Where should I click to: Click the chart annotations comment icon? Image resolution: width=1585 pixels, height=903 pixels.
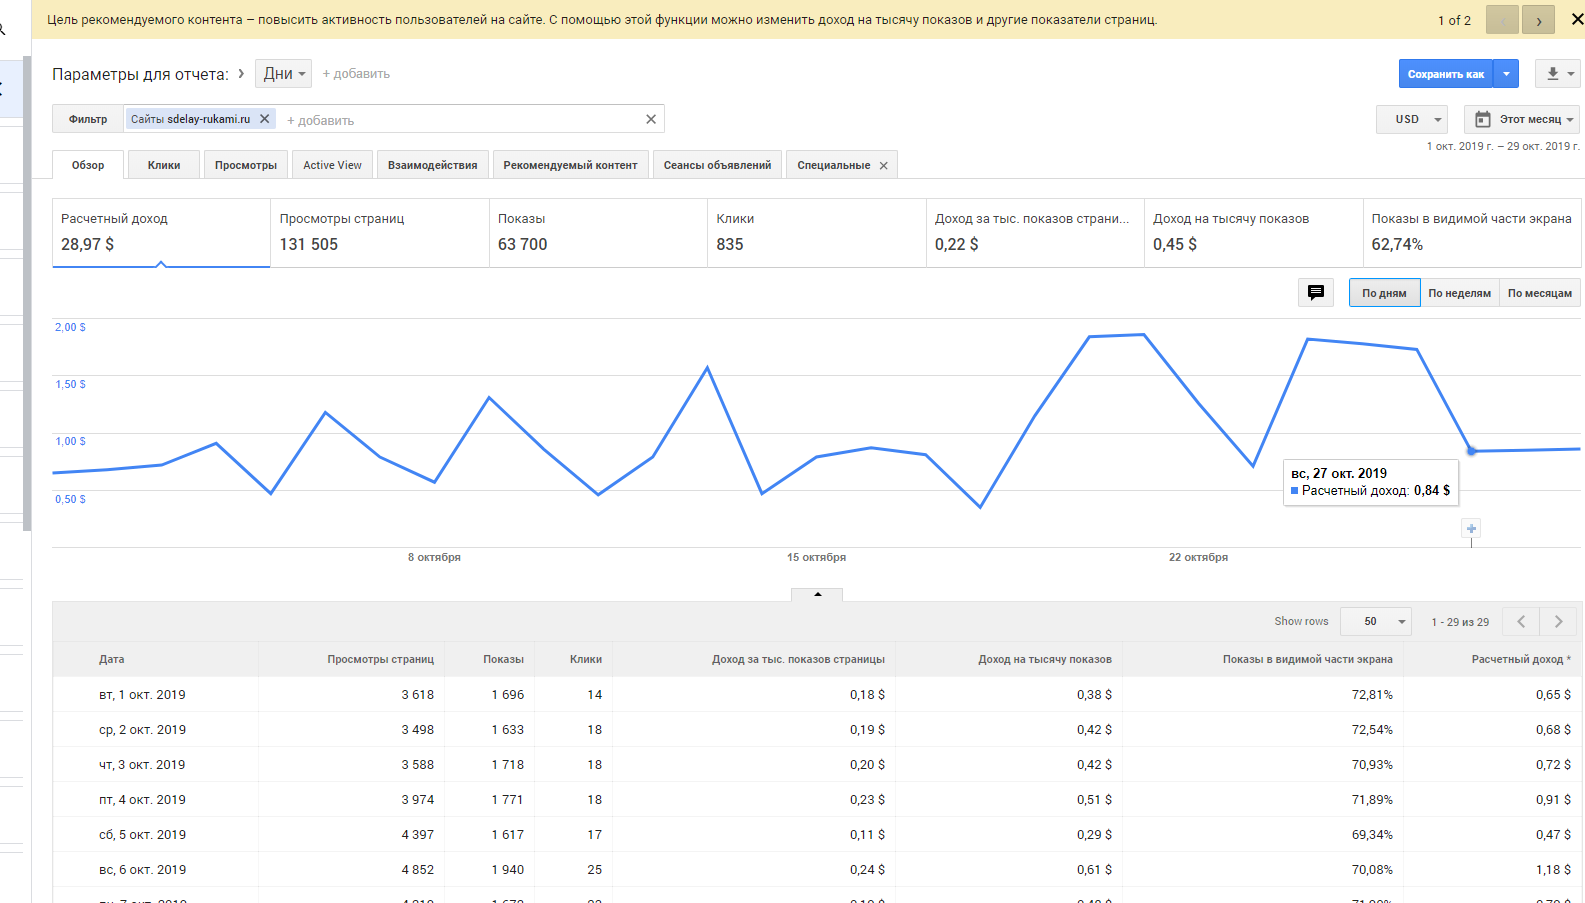pos(1315,293)
